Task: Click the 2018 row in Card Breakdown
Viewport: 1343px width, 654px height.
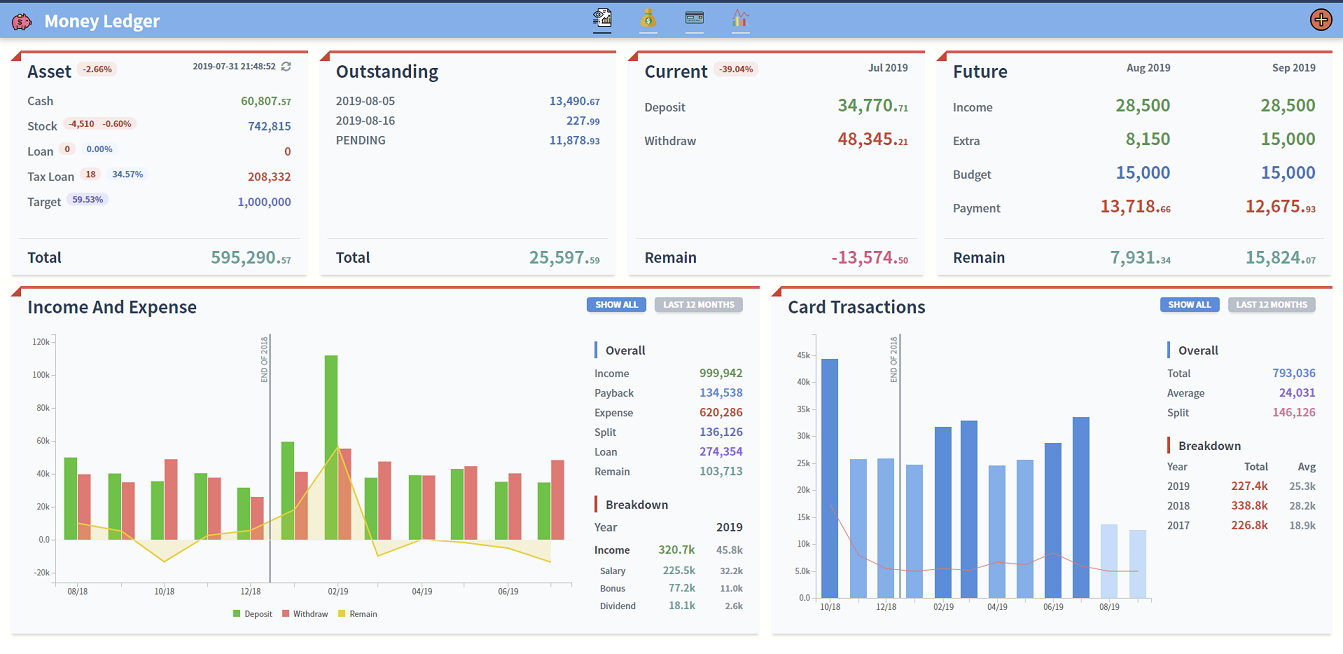Action: pyautogui.click(x=1178, y=506)
